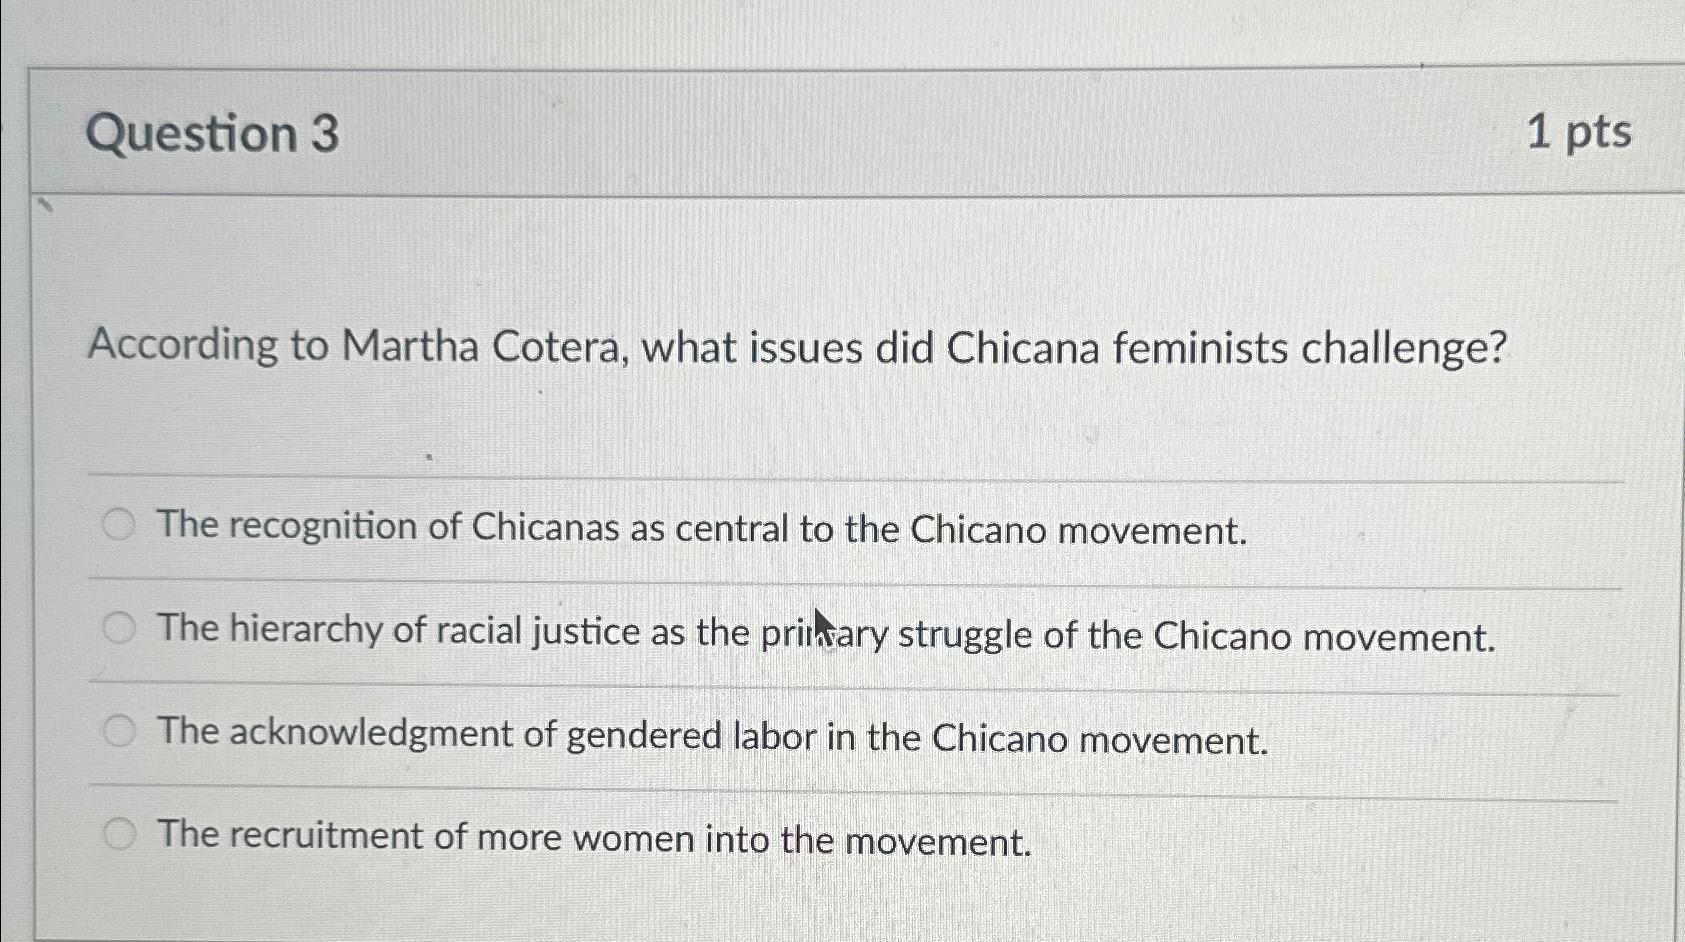Select the third answer's radio button
This screenshot has width=1685, height=942.
click(121, 730)
